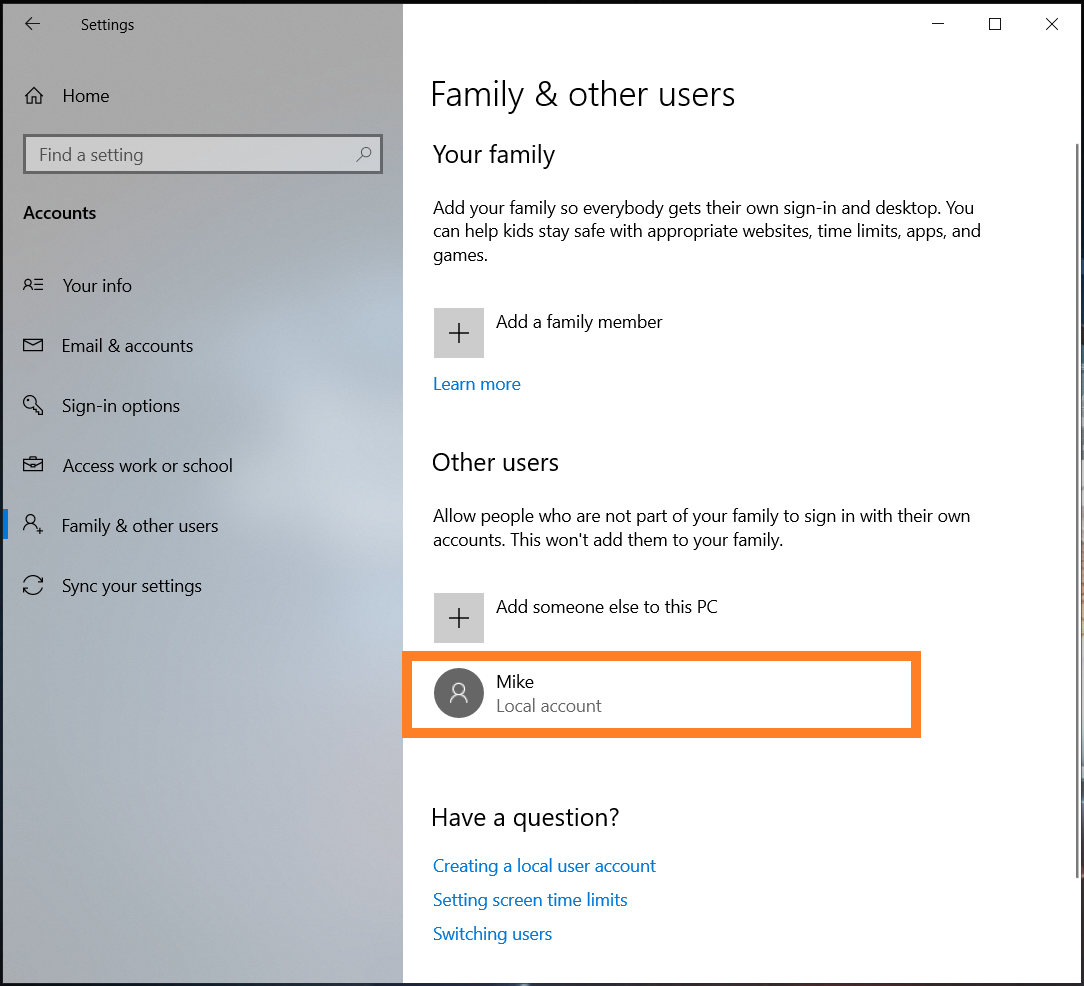Maximize the Settings window
The width and height of the screenshot is (1084, 986).
pos(995,24)
